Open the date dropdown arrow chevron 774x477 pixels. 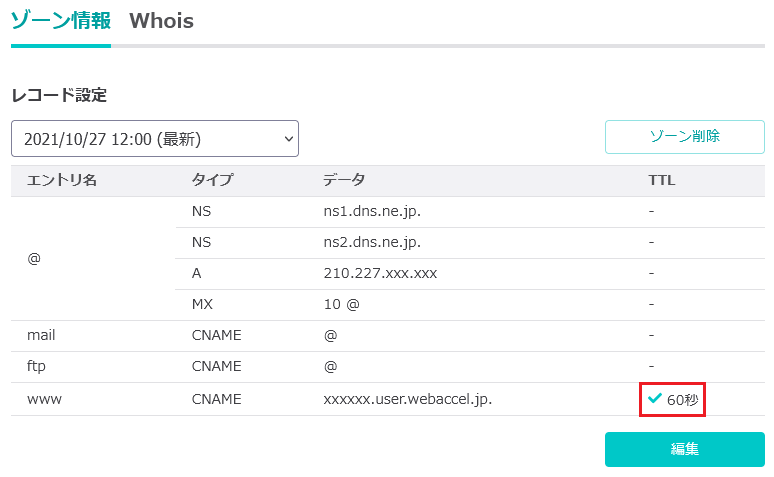(289, 139)
